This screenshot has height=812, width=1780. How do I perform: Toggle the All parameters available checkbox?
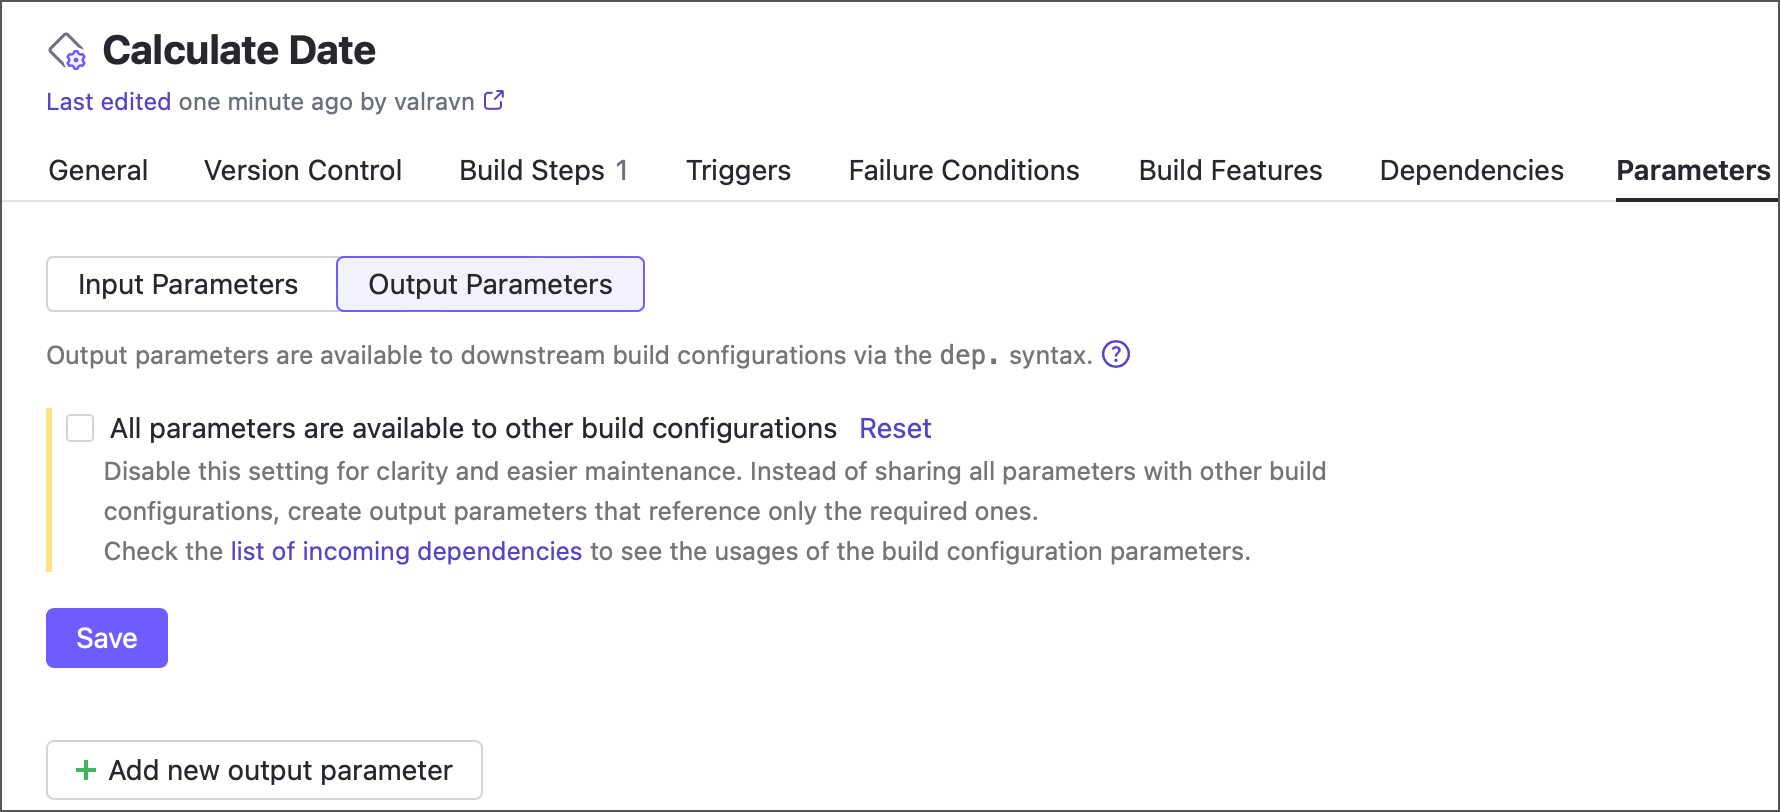point(80,428)
